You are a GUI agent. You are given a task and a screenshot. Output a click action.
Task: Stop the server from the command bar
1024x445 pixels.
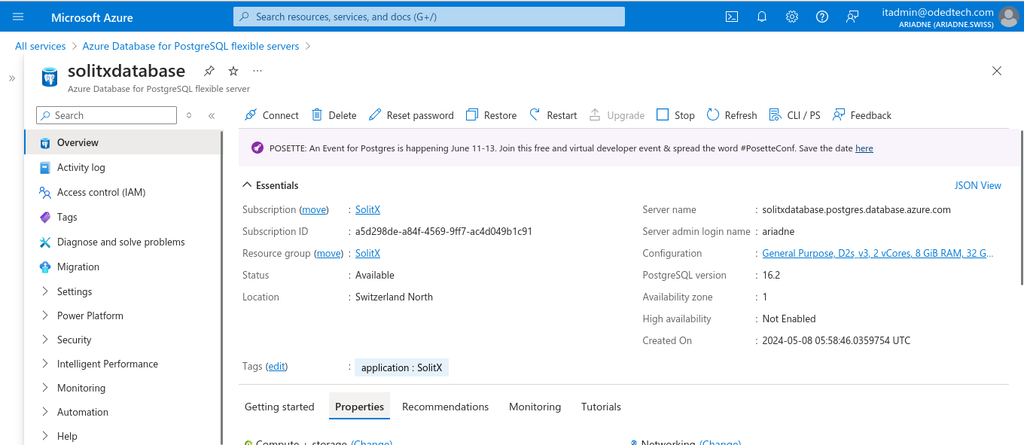[x=675, y=115]
